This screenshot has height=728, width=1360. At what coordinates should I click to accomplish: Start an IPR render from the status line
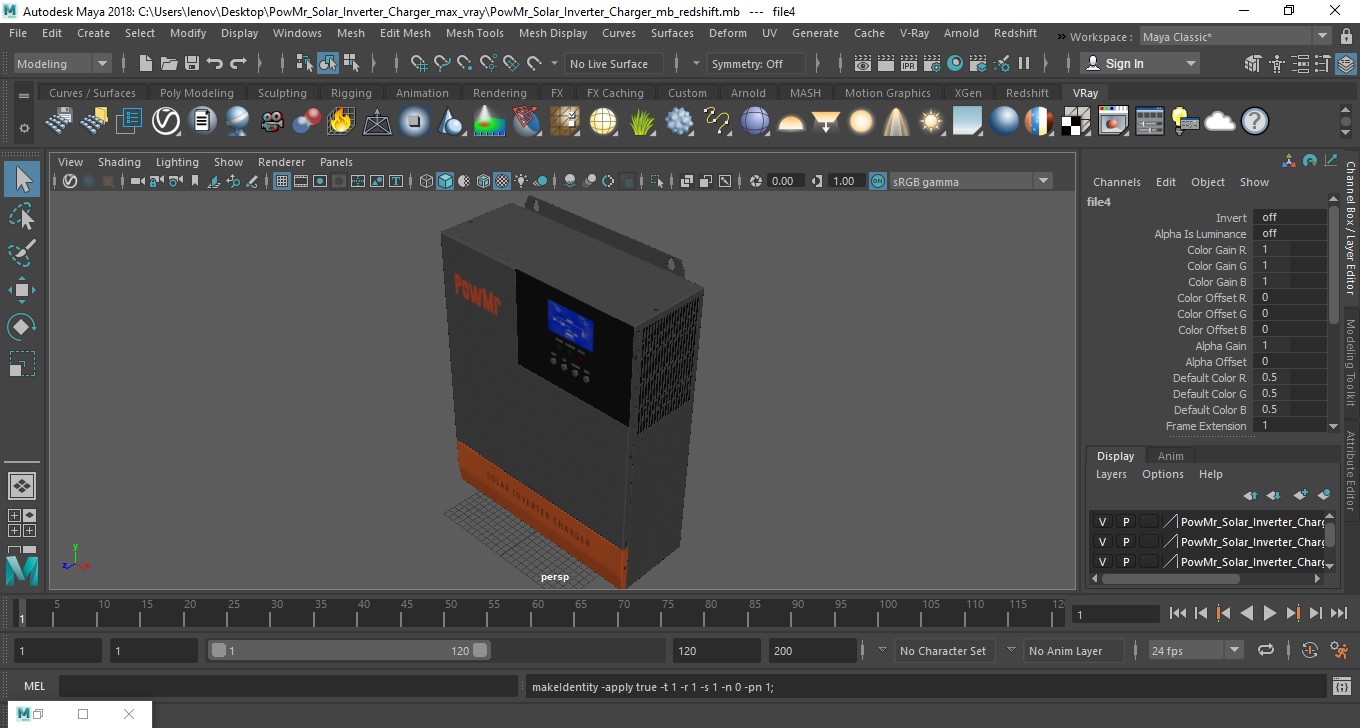pyautogui.click(x=909, y=63)
